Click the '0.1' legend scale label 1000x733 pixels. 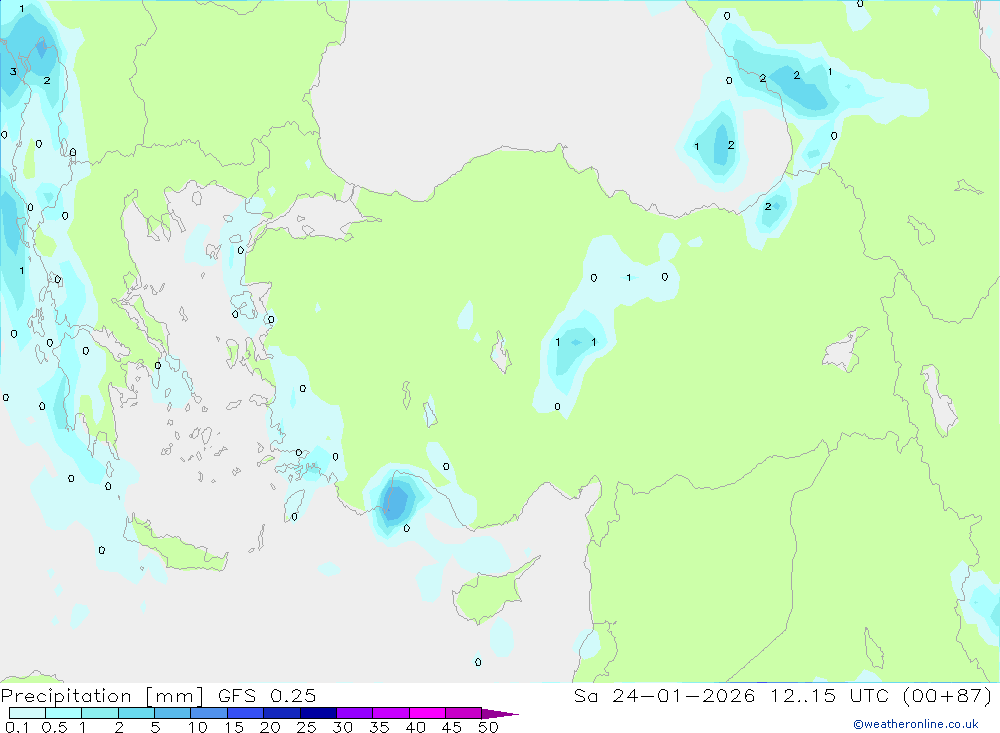tap(17, 727)
